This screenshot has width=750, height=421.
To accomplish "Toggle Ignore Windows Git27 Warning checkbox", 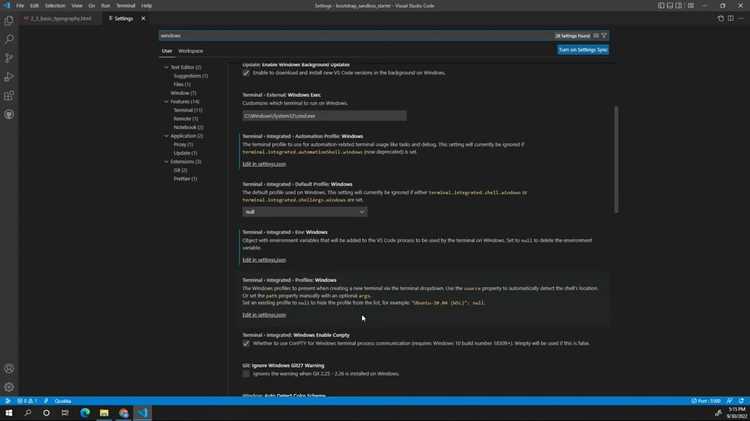I will (x=246, y=374).
